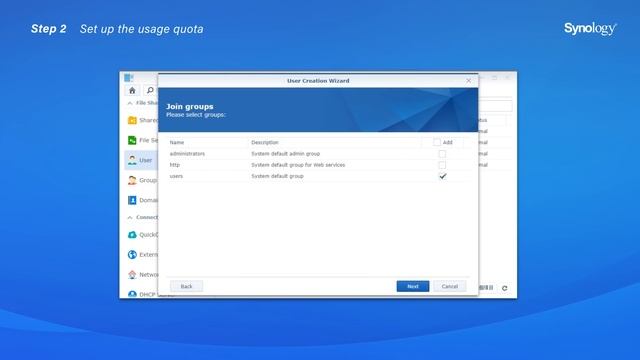640x360 pixels.
Task: Click the Control Panel window logo icon
Action: [129, 78]
